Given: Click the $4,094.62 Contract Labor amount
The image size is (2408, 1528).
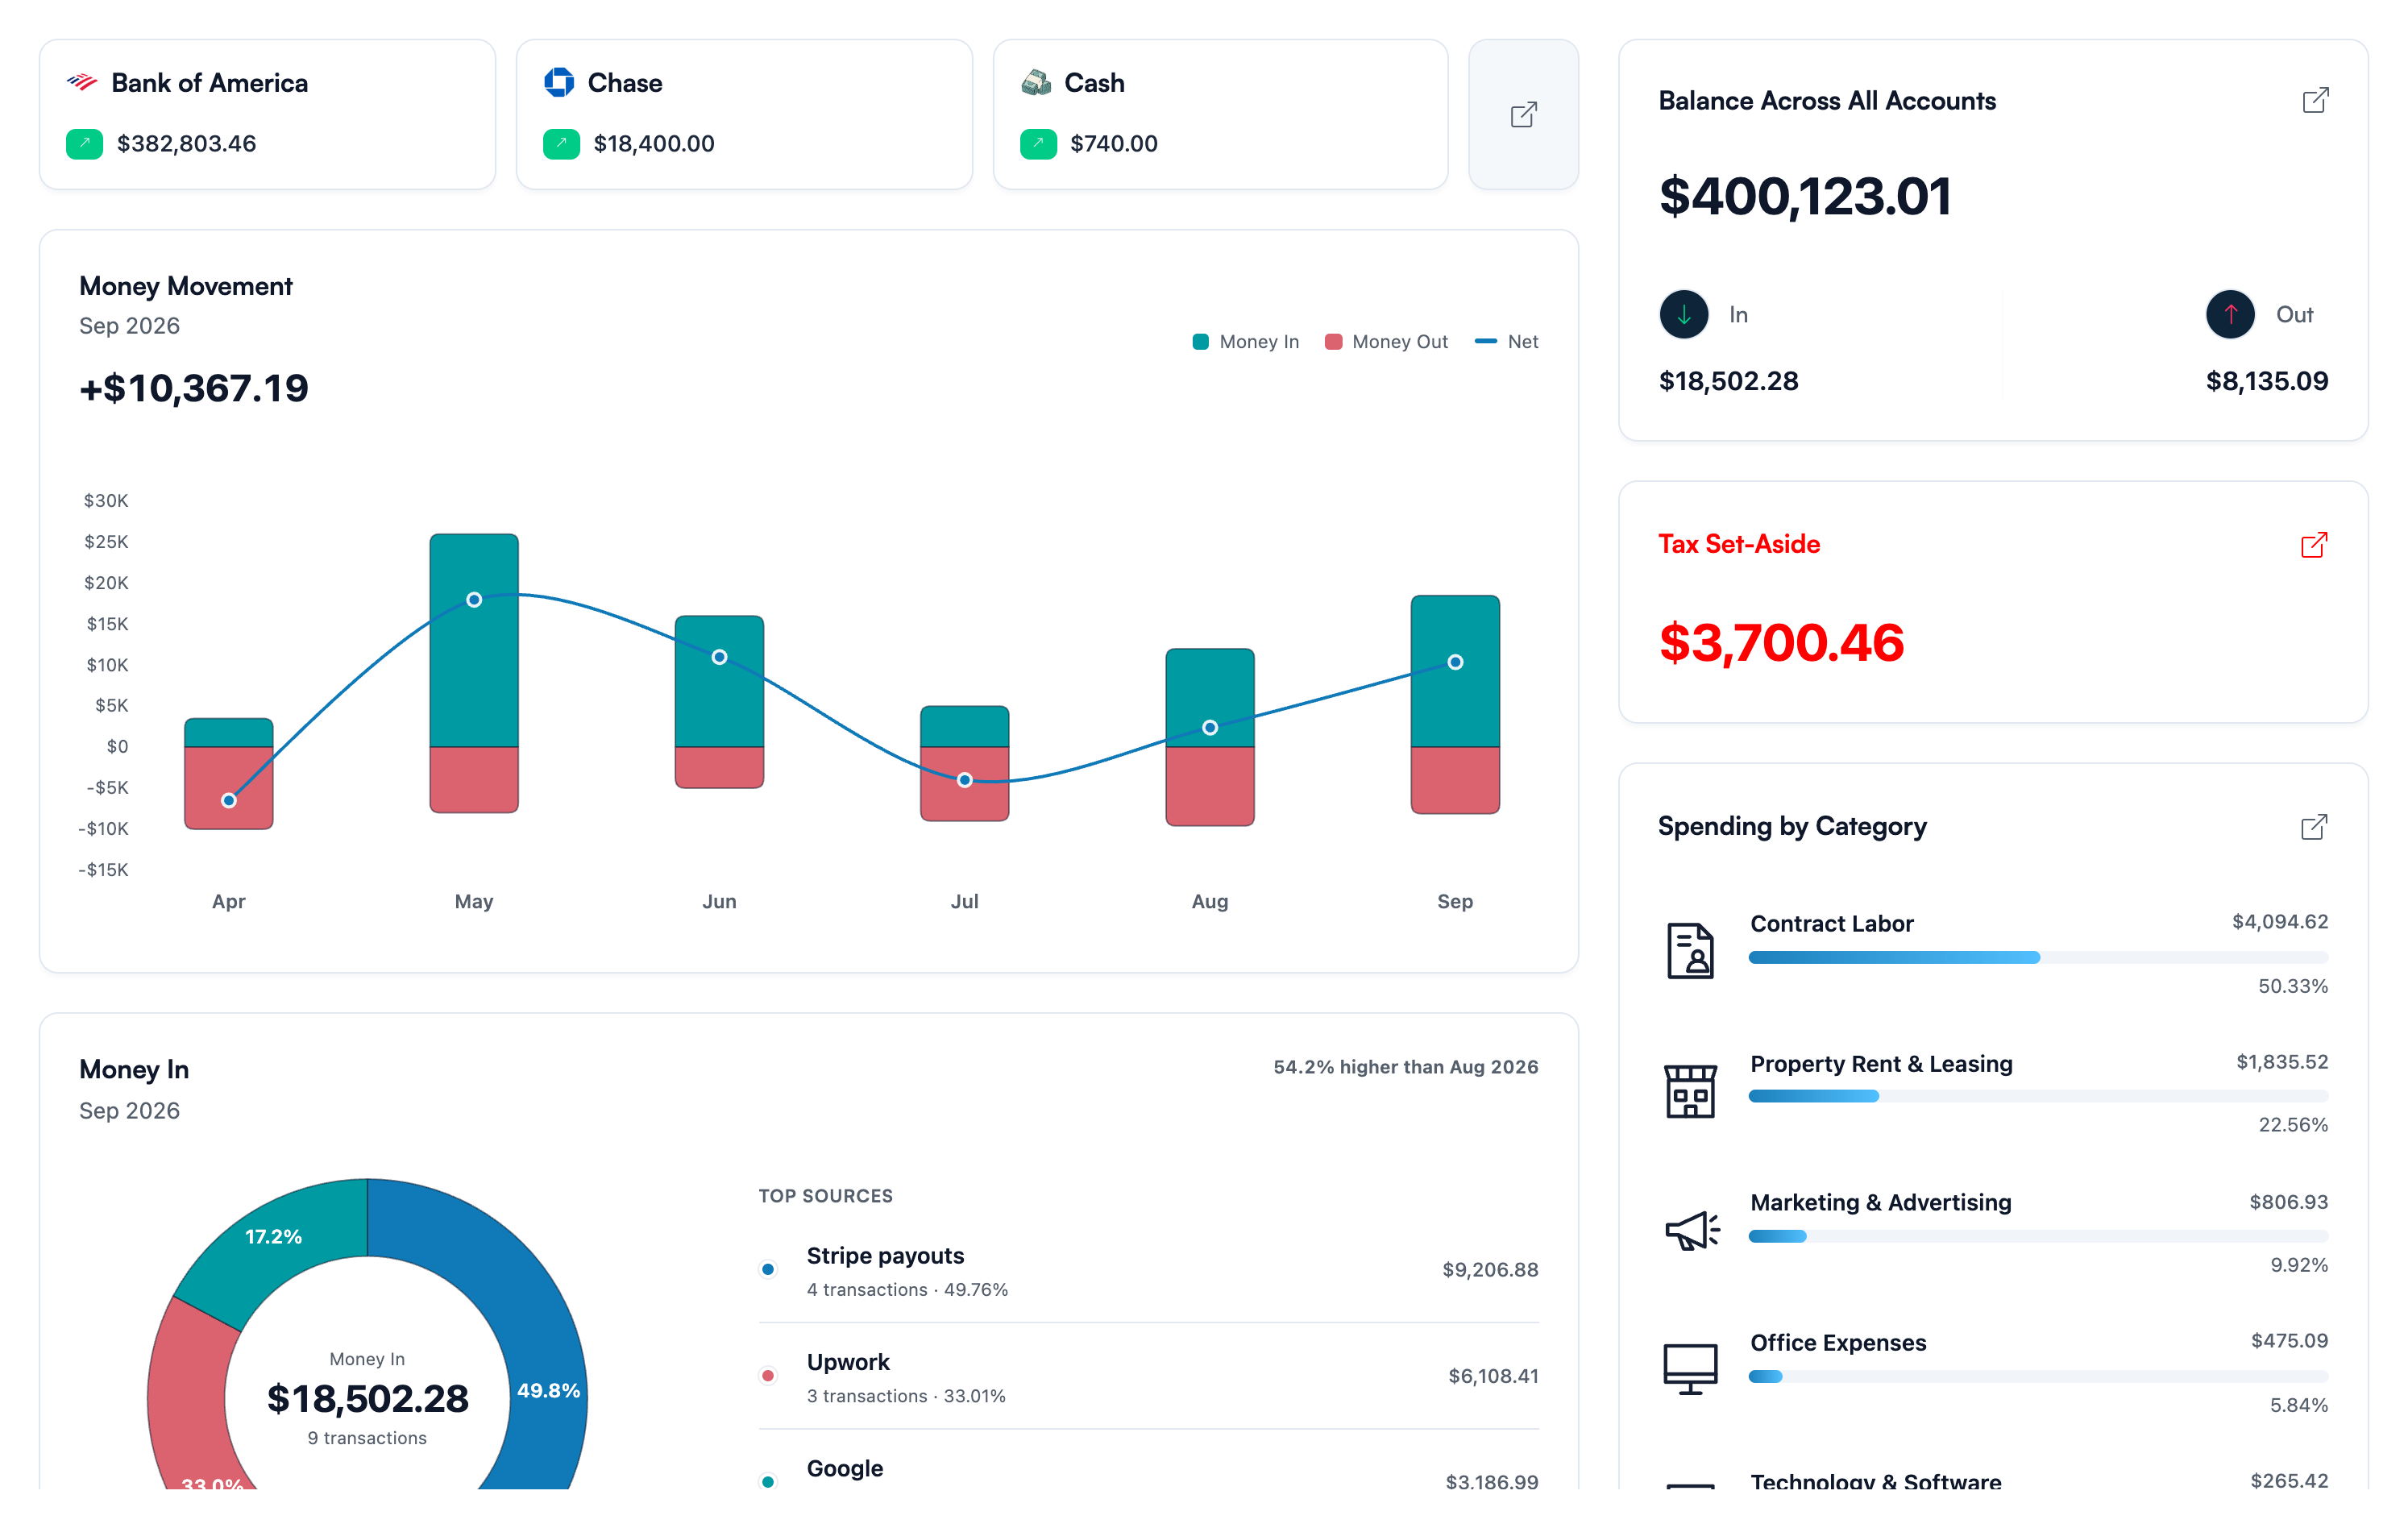Looking at the screenshot, I should [2280, 921].
